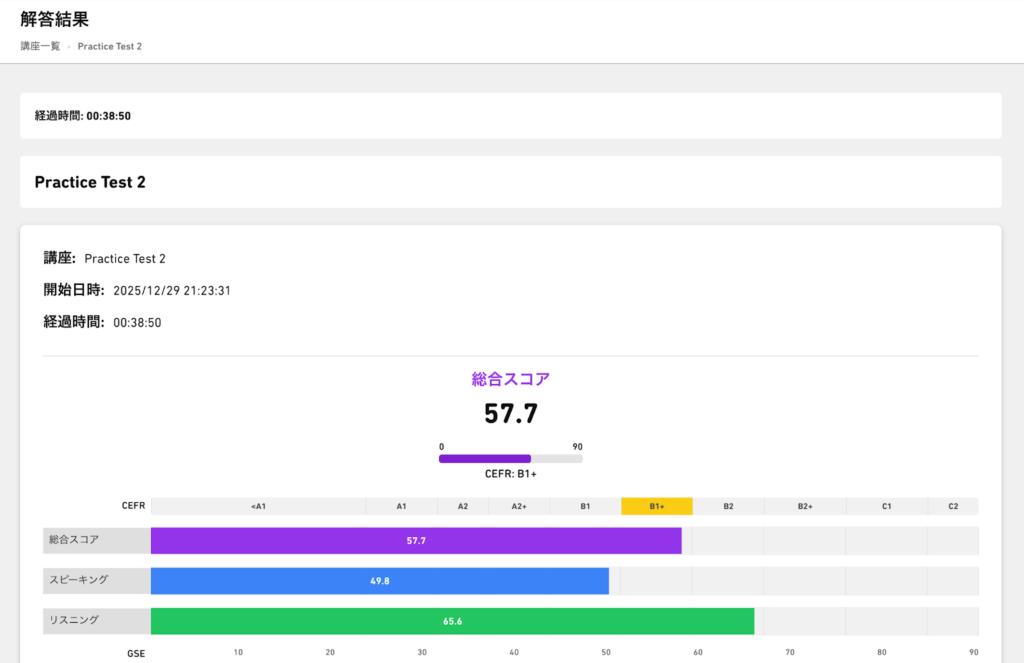Click the Practice Test 2 card heading
The image size is (1024, 663).
click(90, 182)
